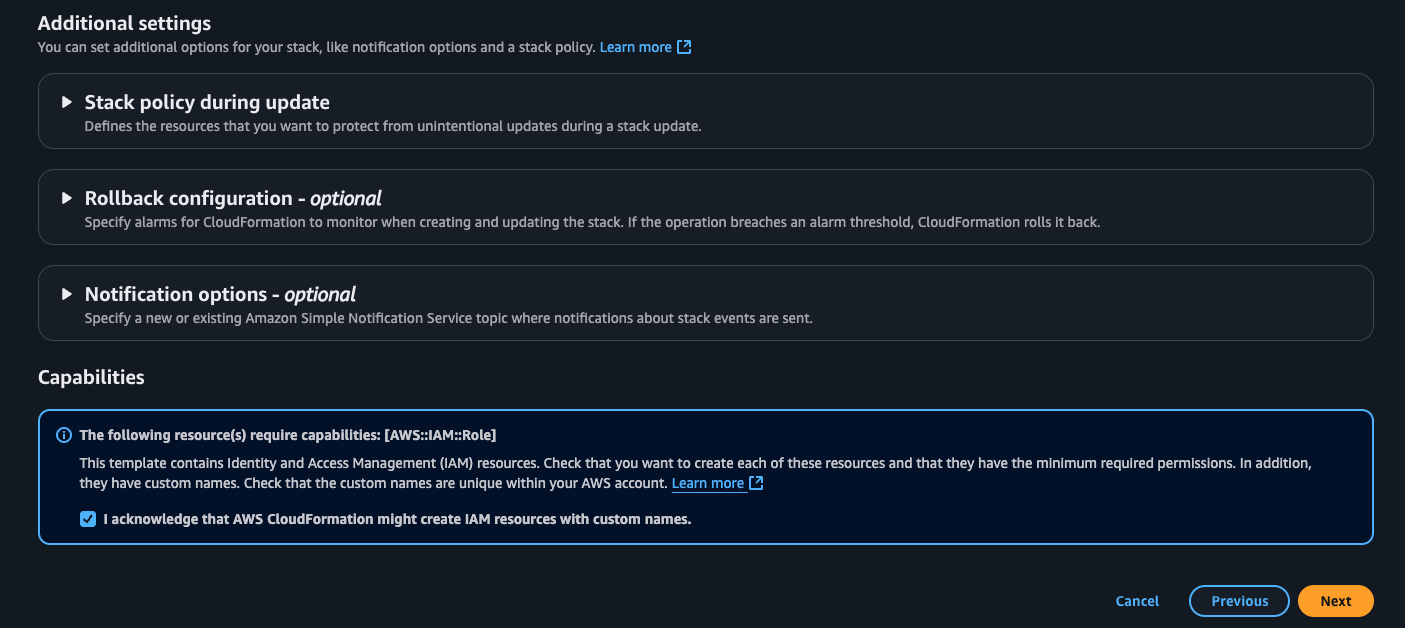
Task: Go back with the Previous button
Action: pyautogui.click(x=1239, y=601)
